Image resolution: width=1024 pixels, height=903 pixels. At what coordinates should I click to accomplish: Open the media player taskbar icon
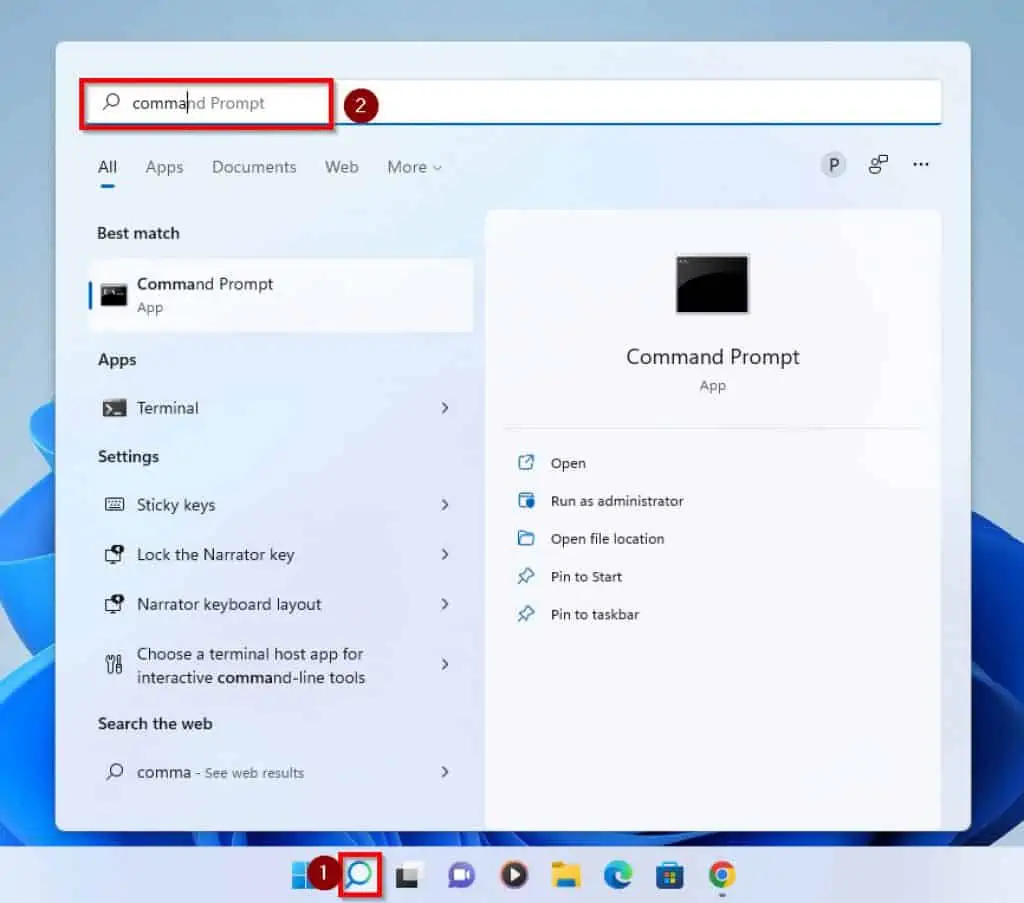[x=514, y=875]
